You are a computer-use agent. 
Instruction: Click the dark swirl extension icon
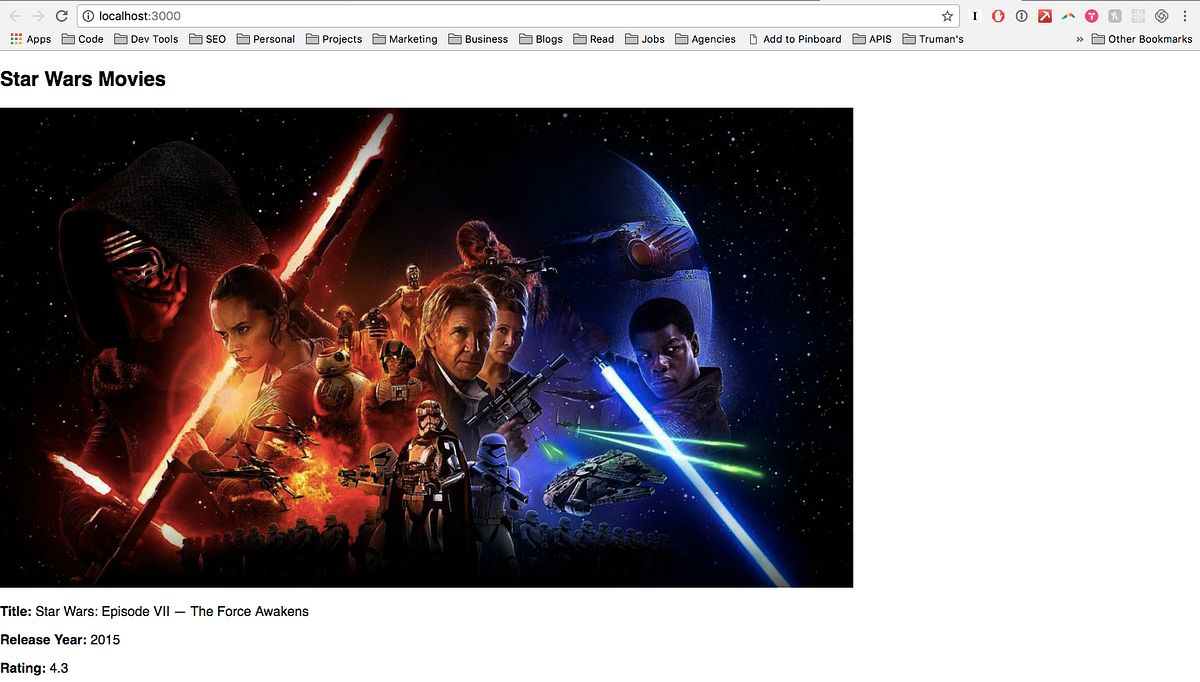click(1161, 16)
